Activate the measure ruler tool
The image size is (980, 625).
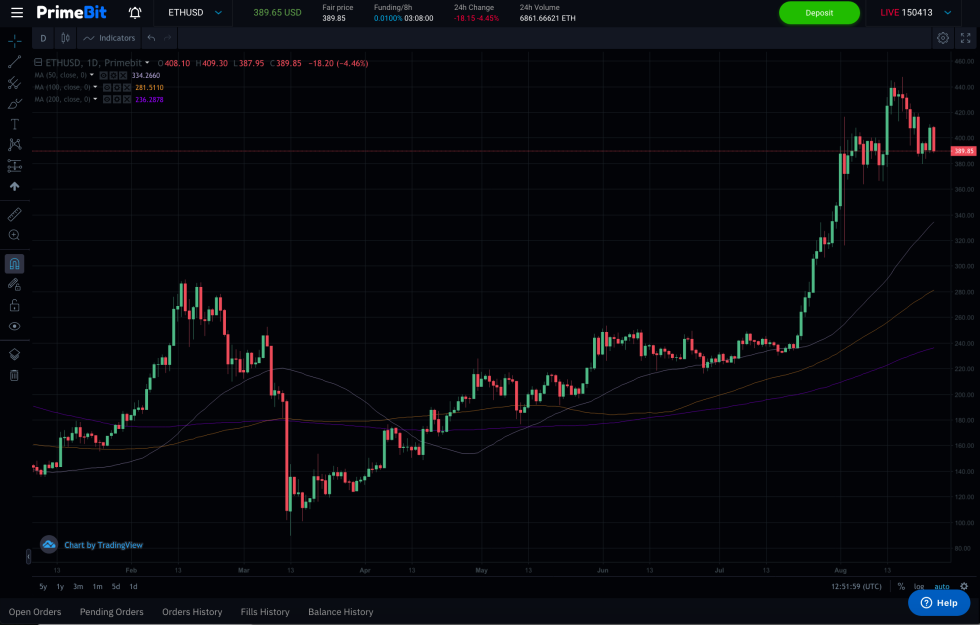[14, 214]
